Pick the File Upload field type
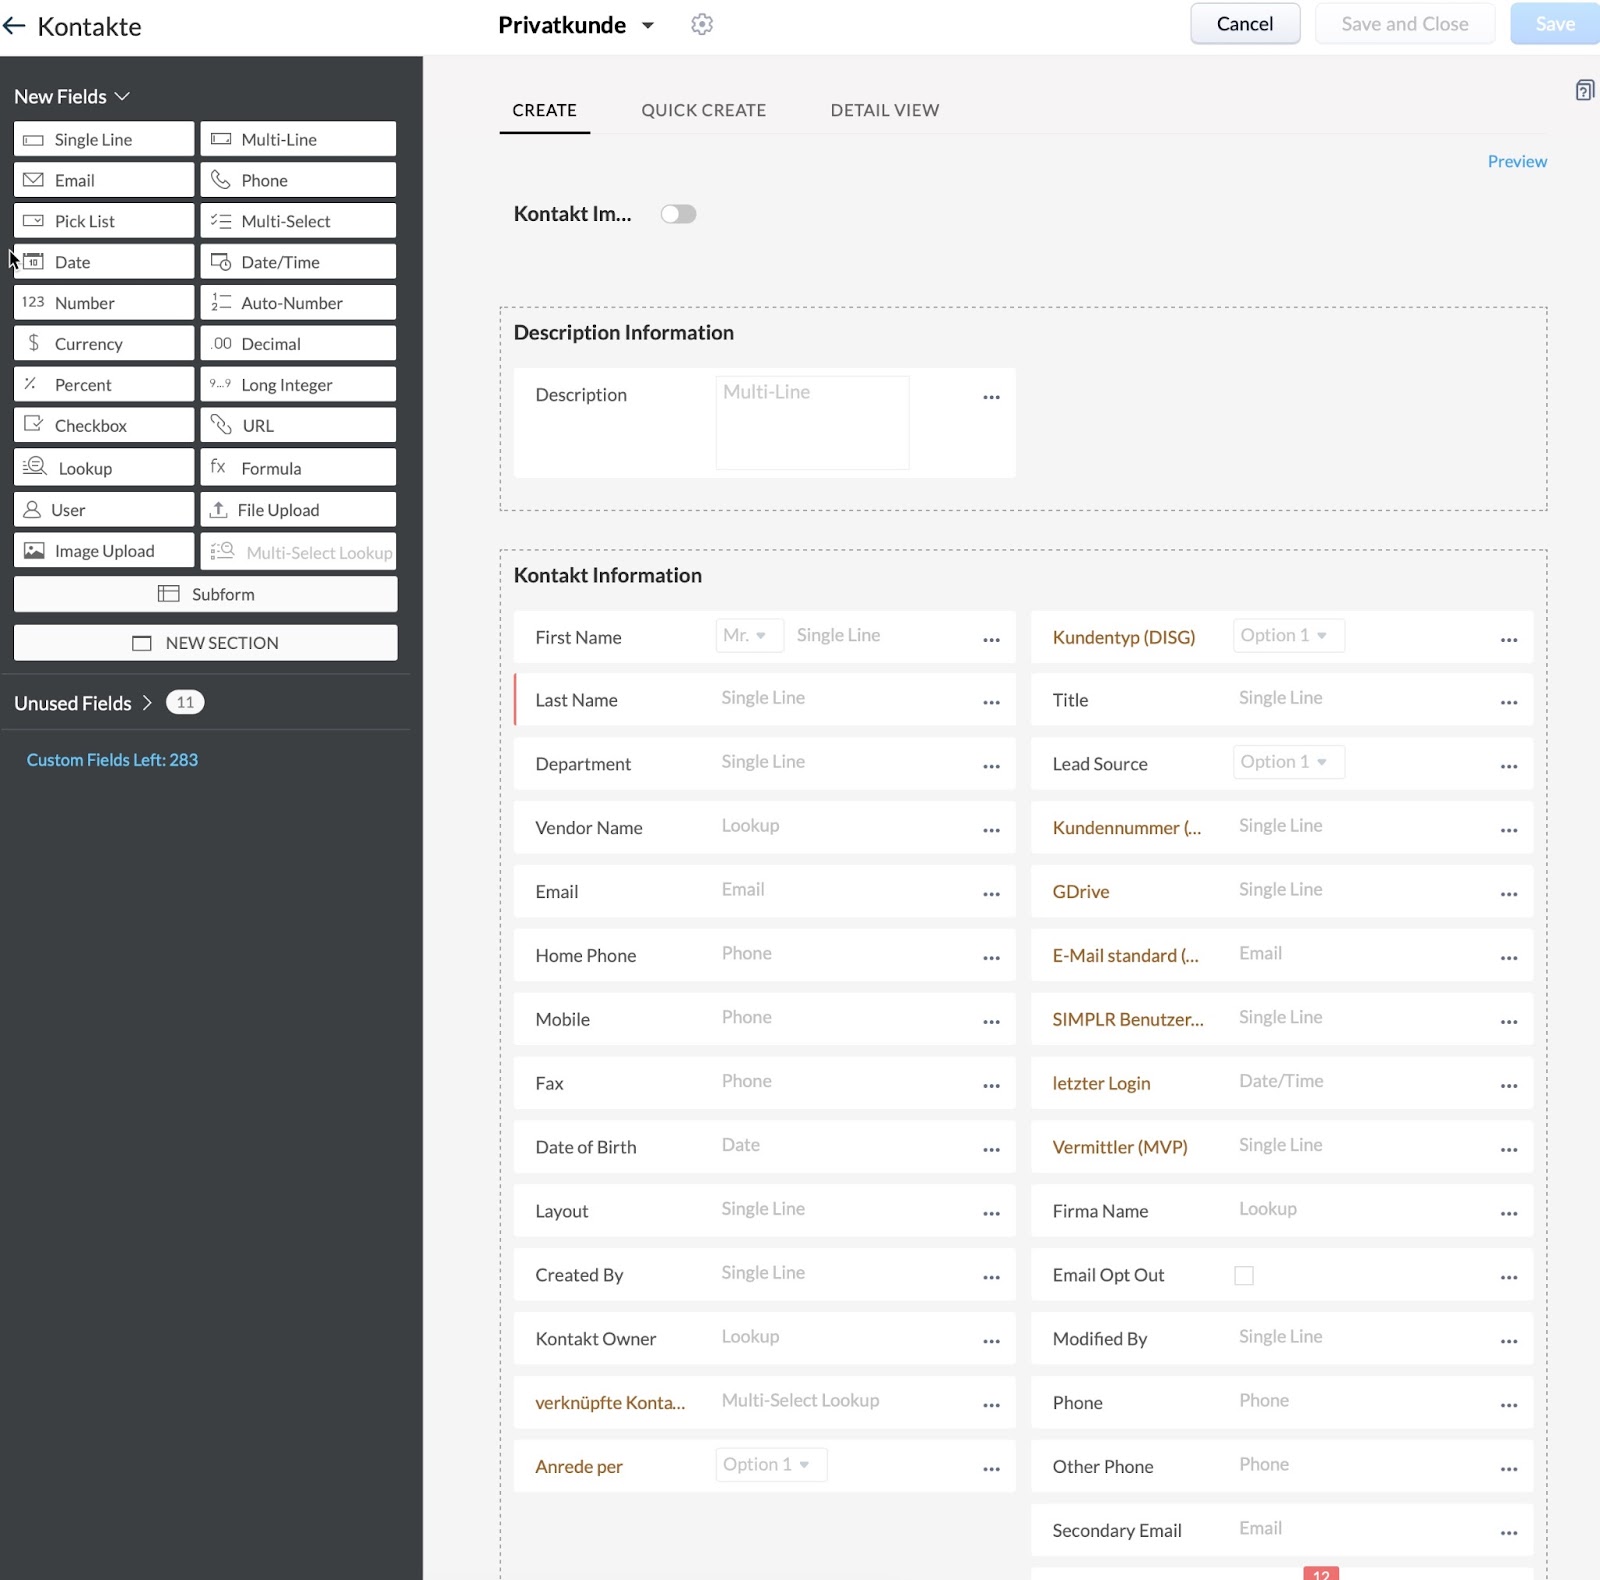The width and height of the screenshot is (1600, 1580). click(298, 510)
